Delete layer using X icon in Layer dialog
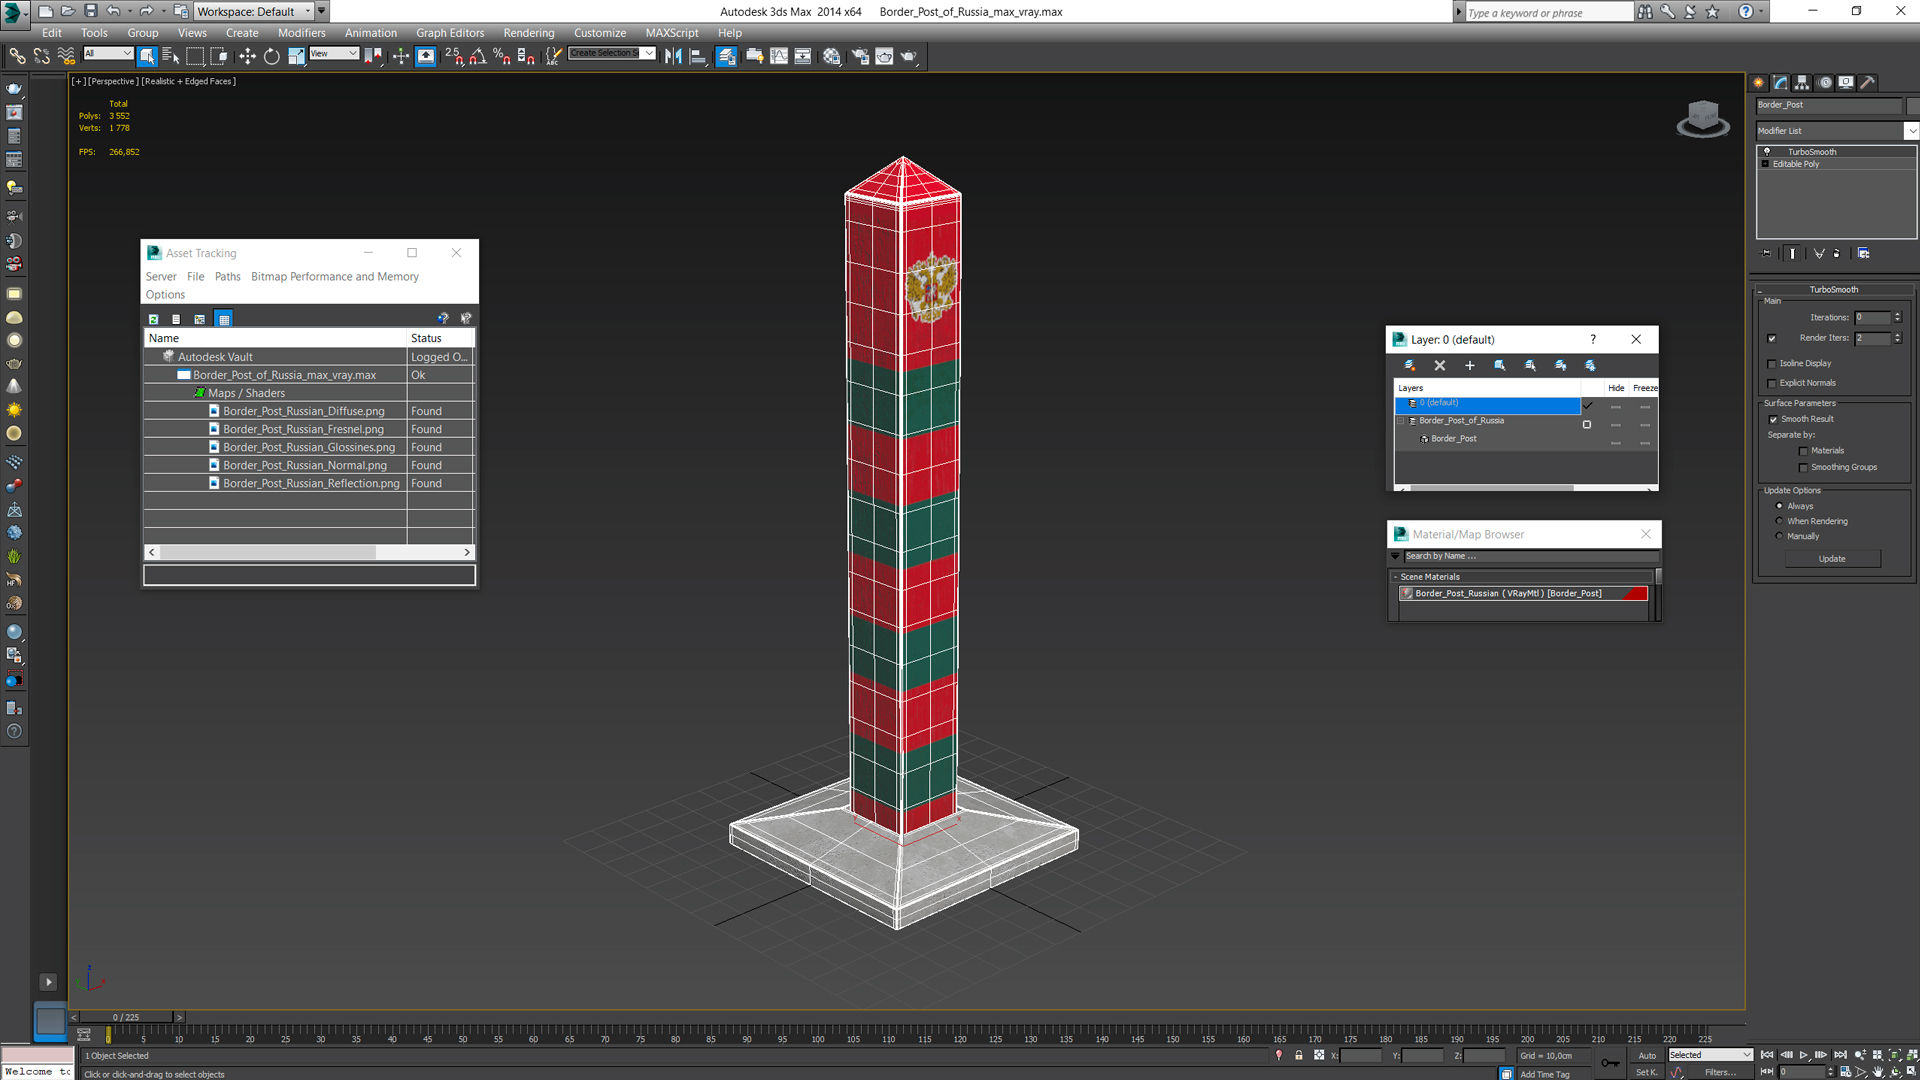Image resolution: width=1920 pixels, height=1080 pixels. tap(1440, 365)
